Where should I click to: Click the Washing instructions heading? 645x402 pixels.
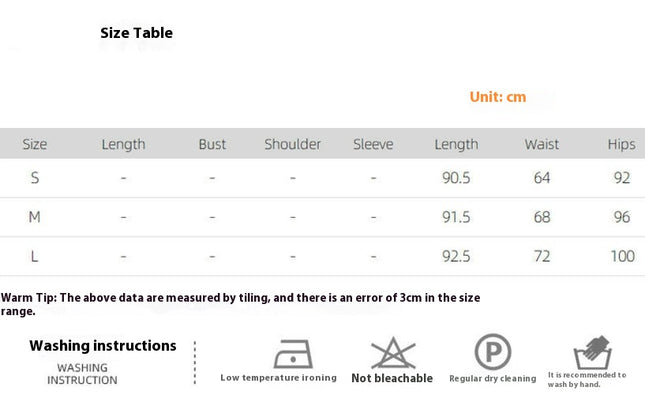pos(103,346)
